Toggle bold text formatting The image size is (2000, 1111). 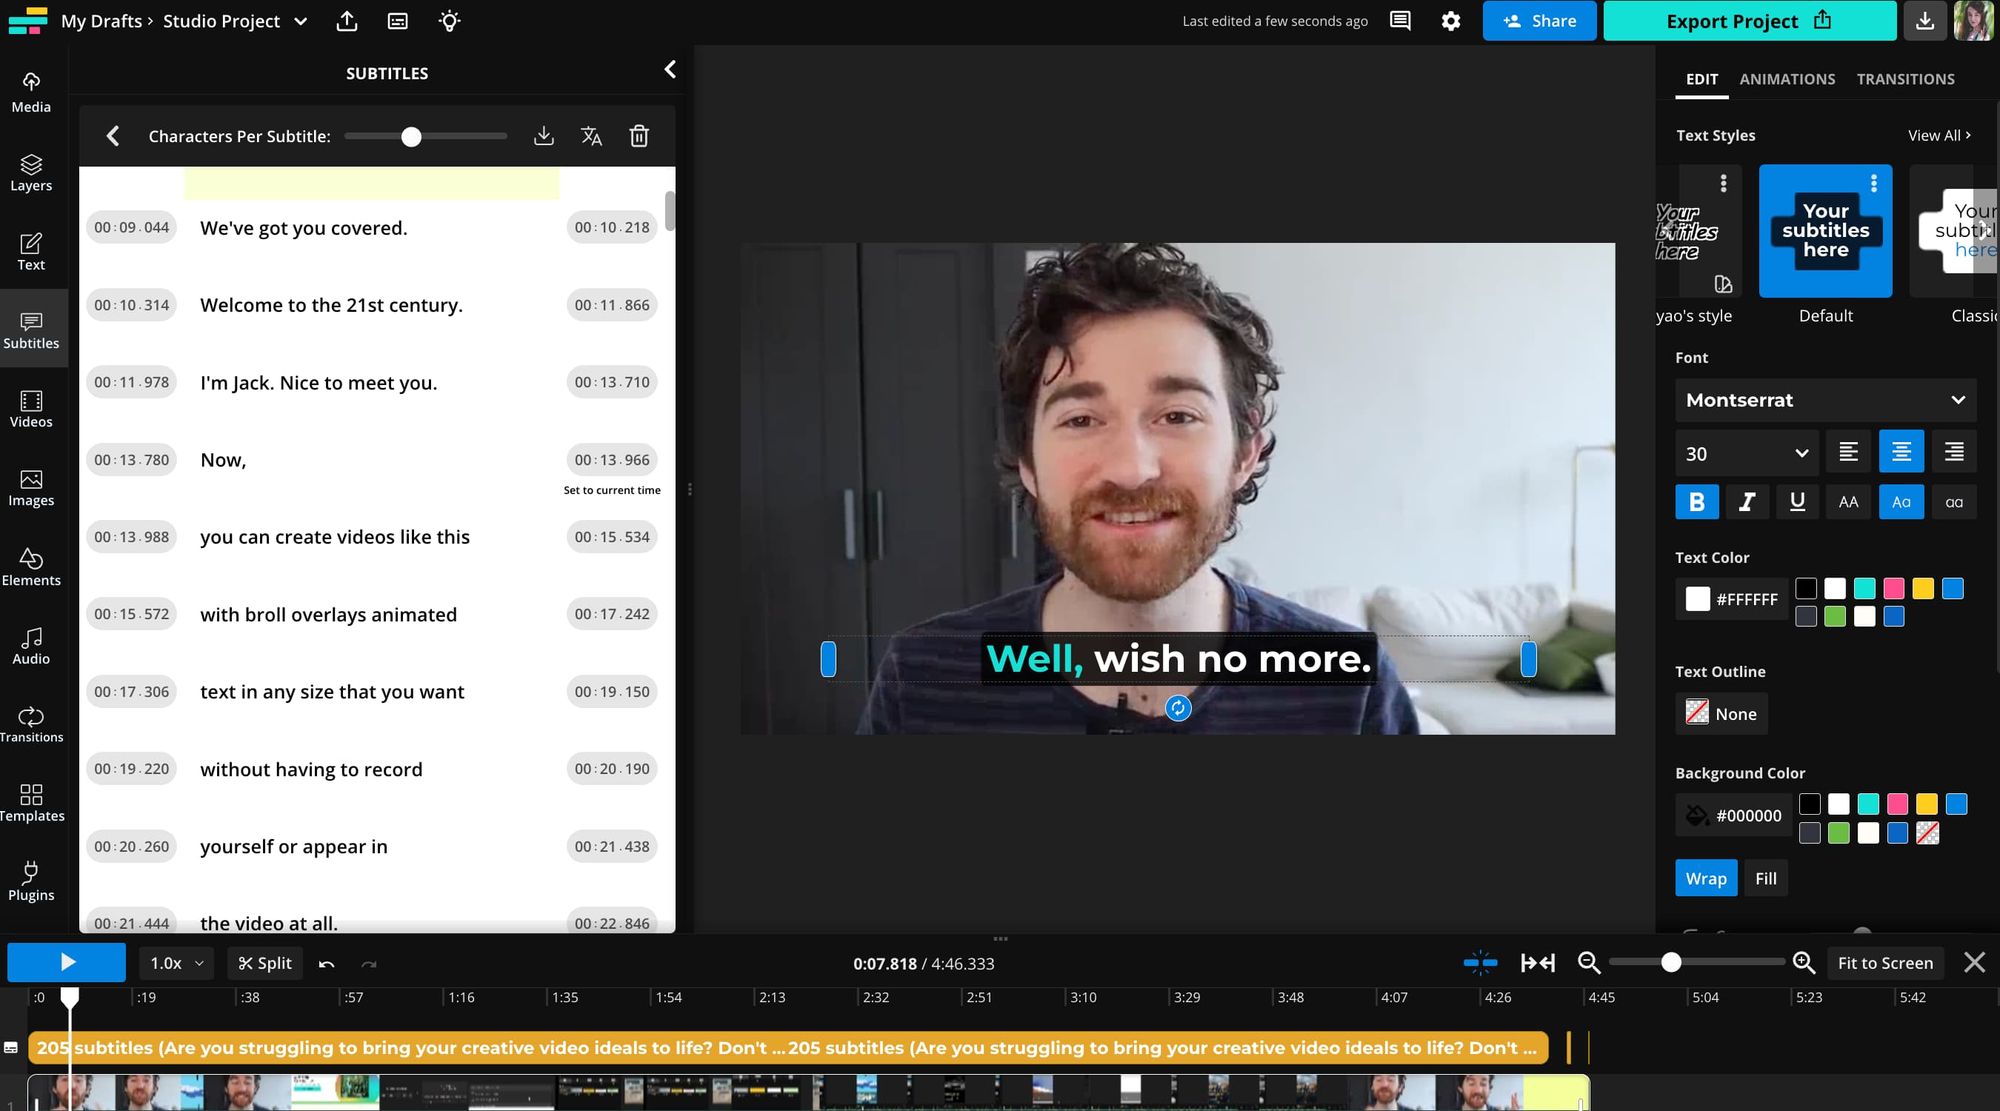[1696, 502]
